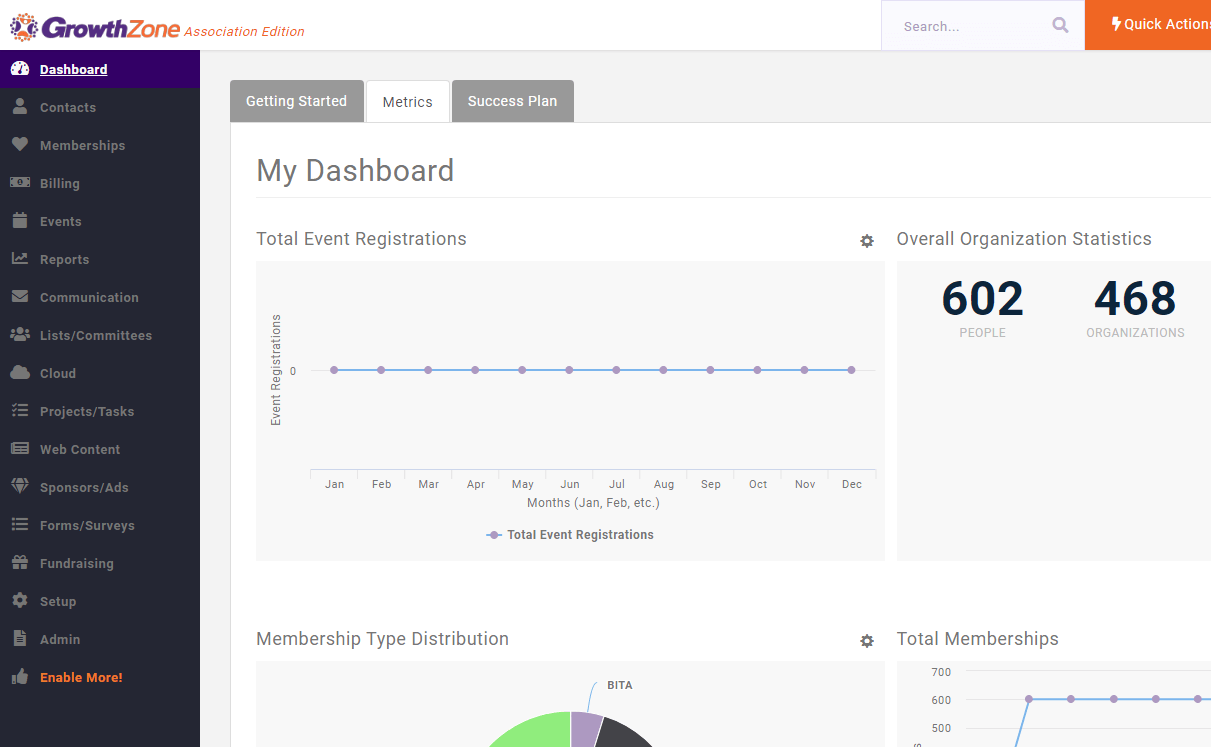Click the dark gray pie slice
This screenshot has height=747, width=1211.
(x=623, y=734)
